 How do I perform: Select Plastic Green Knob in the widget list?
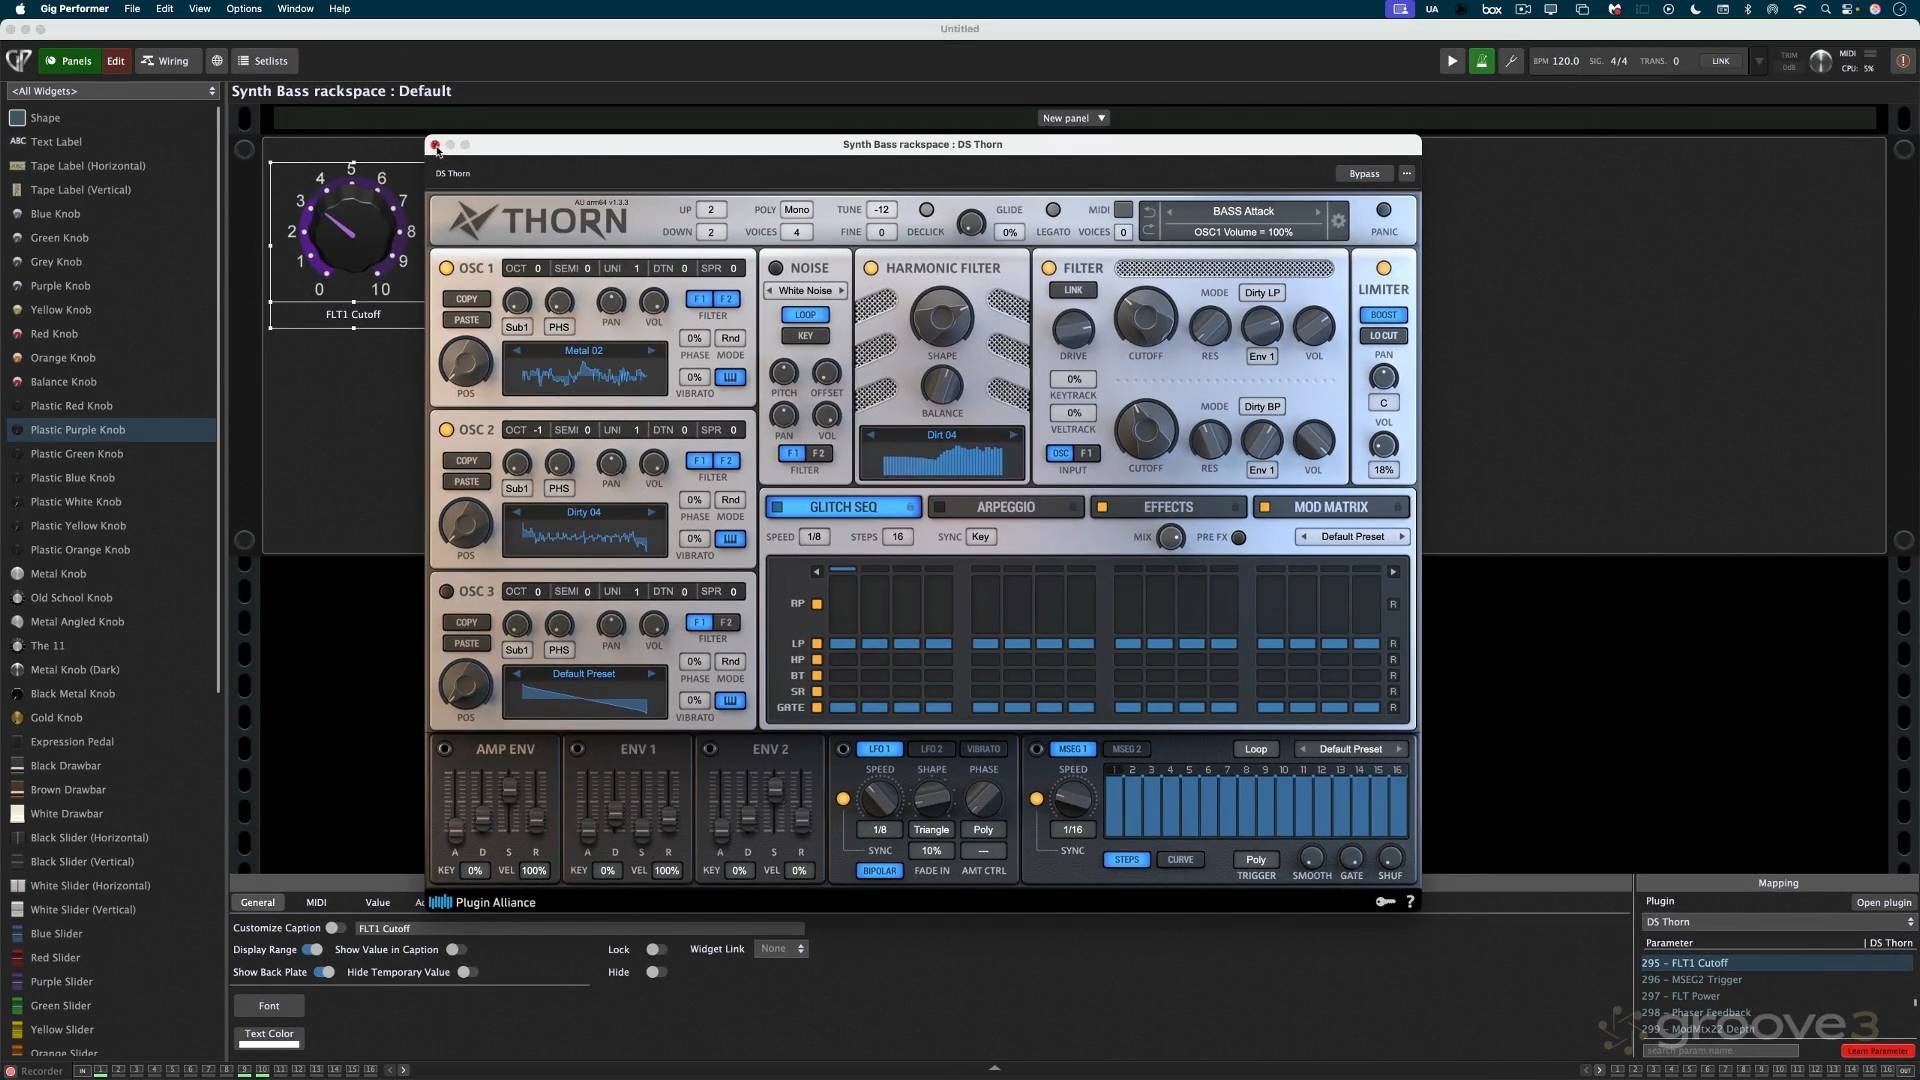pyautogui.click(x=77, y=454)
